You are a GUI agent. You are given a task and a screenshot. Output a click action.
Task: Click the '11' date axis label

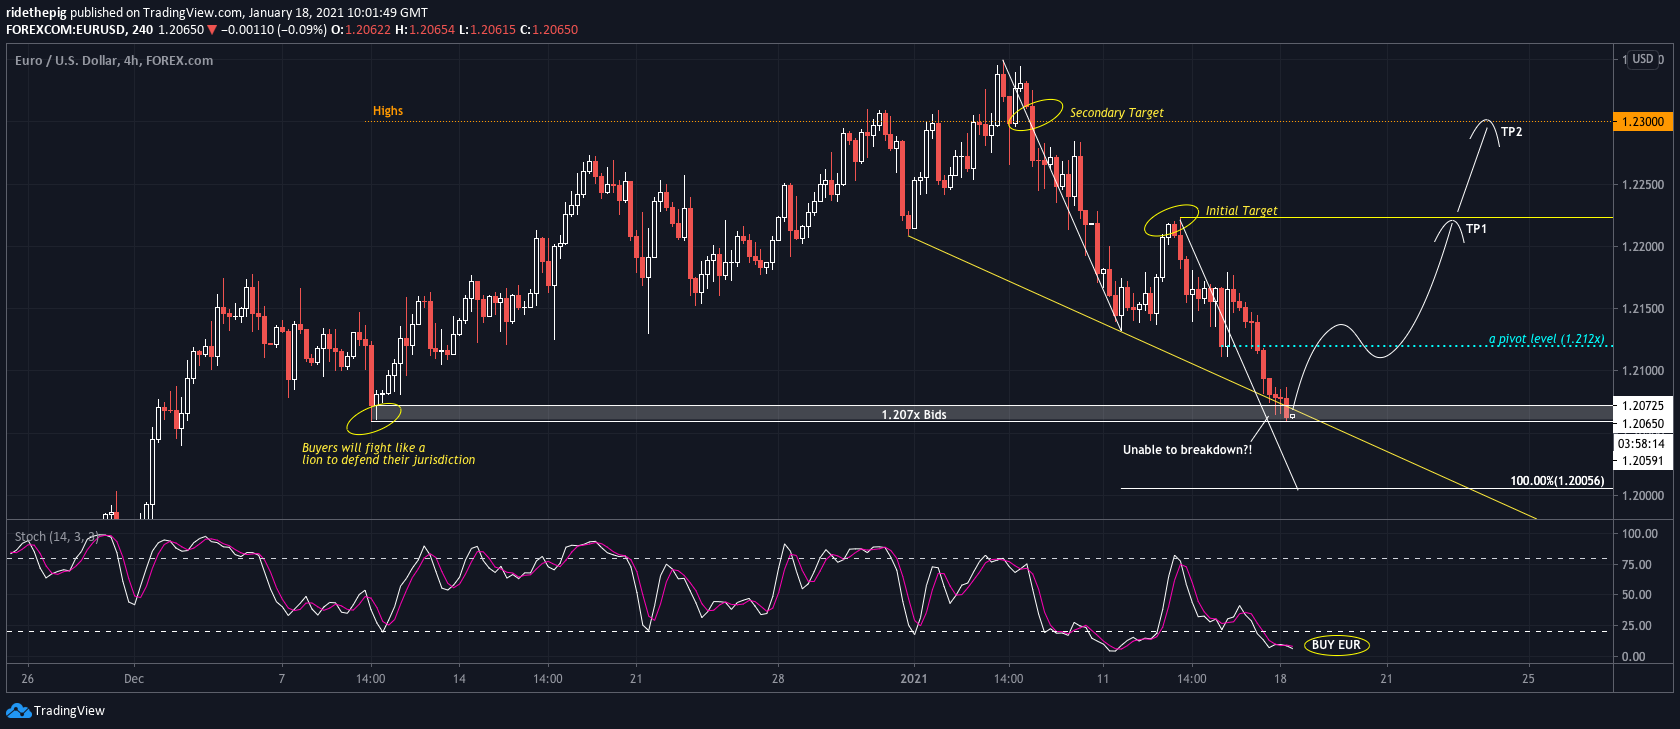pos(1103,679)
